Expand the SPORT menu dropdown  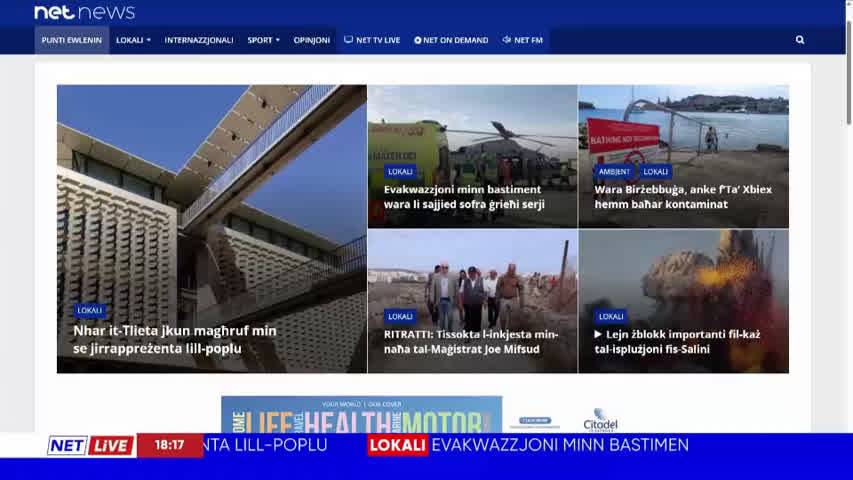click(x=263, y=40)
